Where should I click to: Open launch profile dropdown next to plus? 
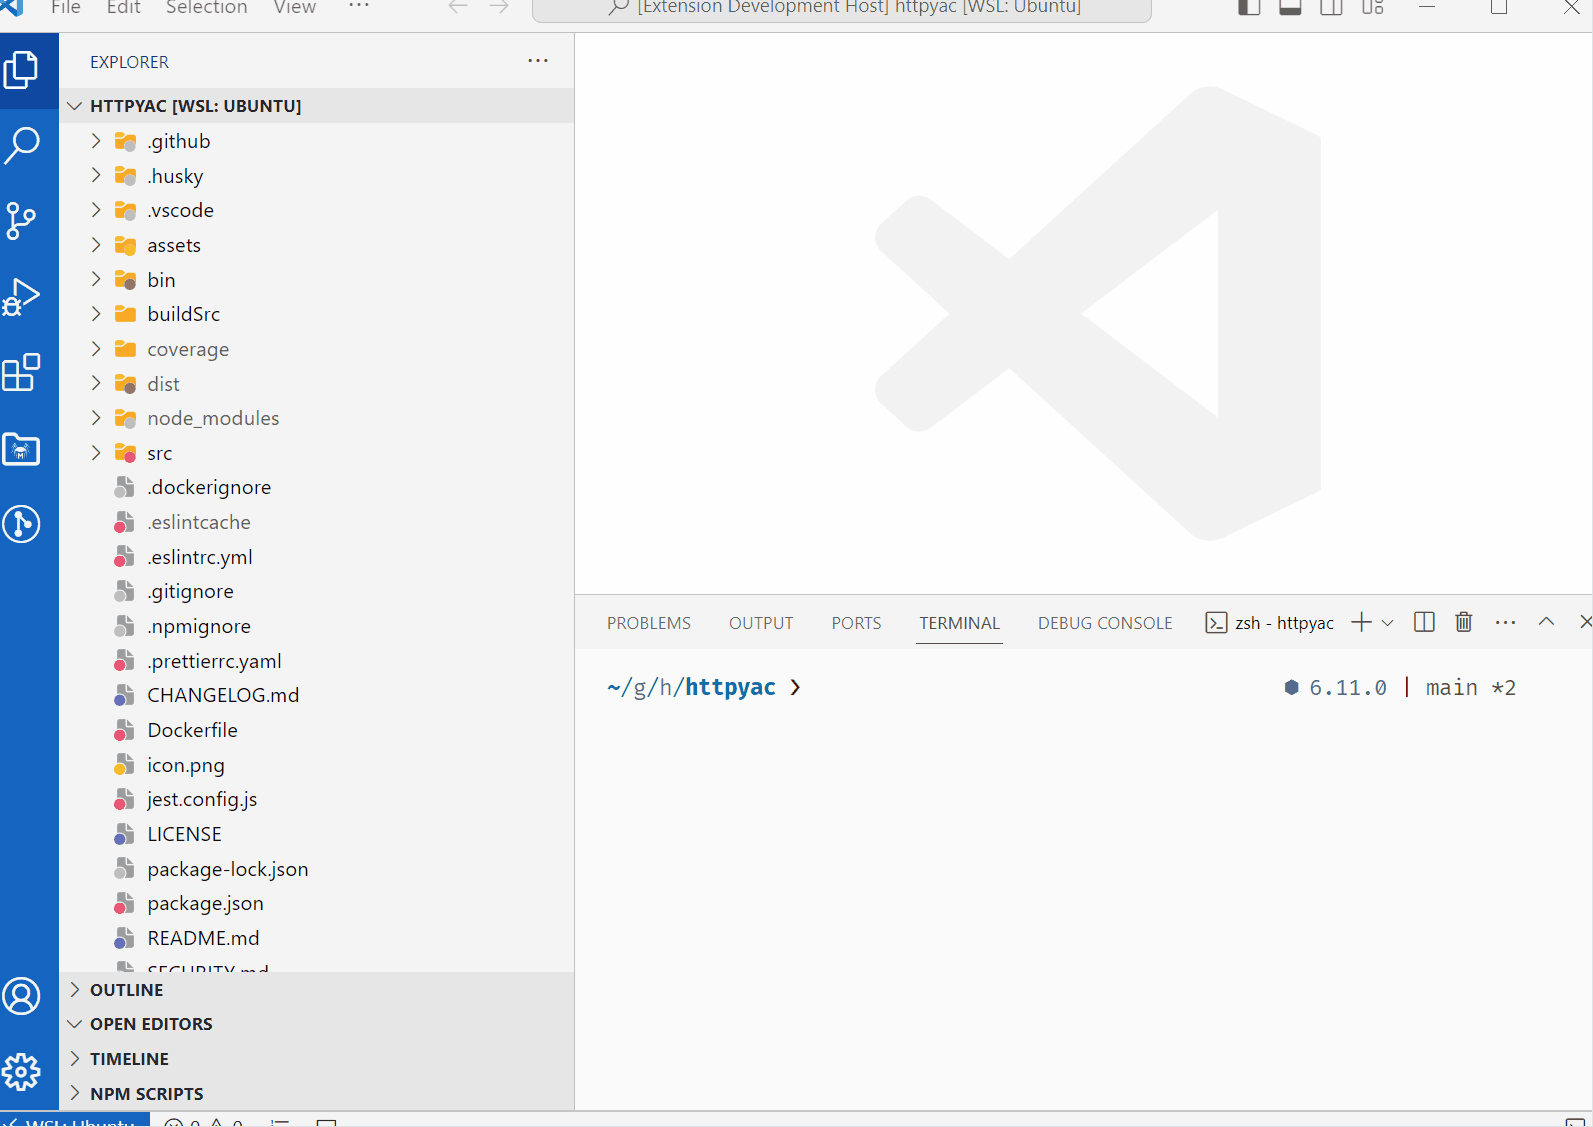point(1388,622)
